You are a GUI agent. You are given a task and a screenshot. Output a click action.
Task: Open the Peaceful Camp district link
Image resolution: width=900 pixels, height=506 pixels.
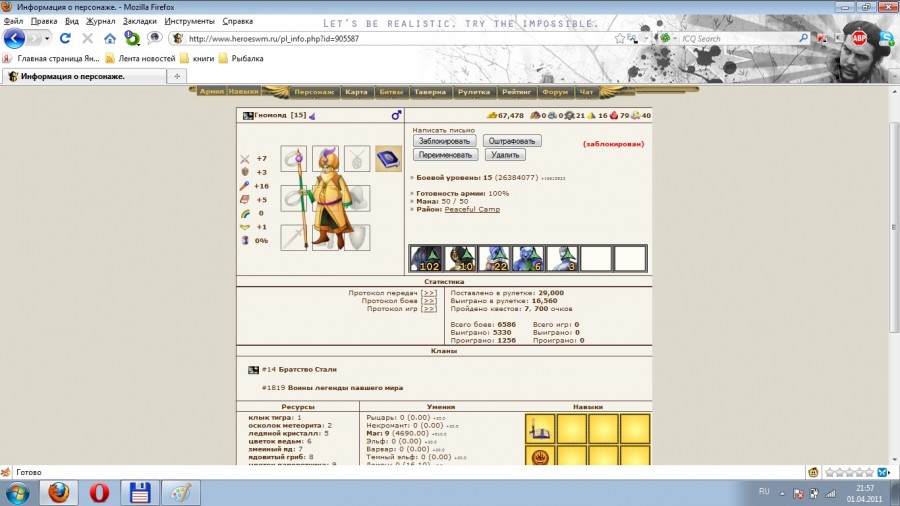(x=472, y=209)
